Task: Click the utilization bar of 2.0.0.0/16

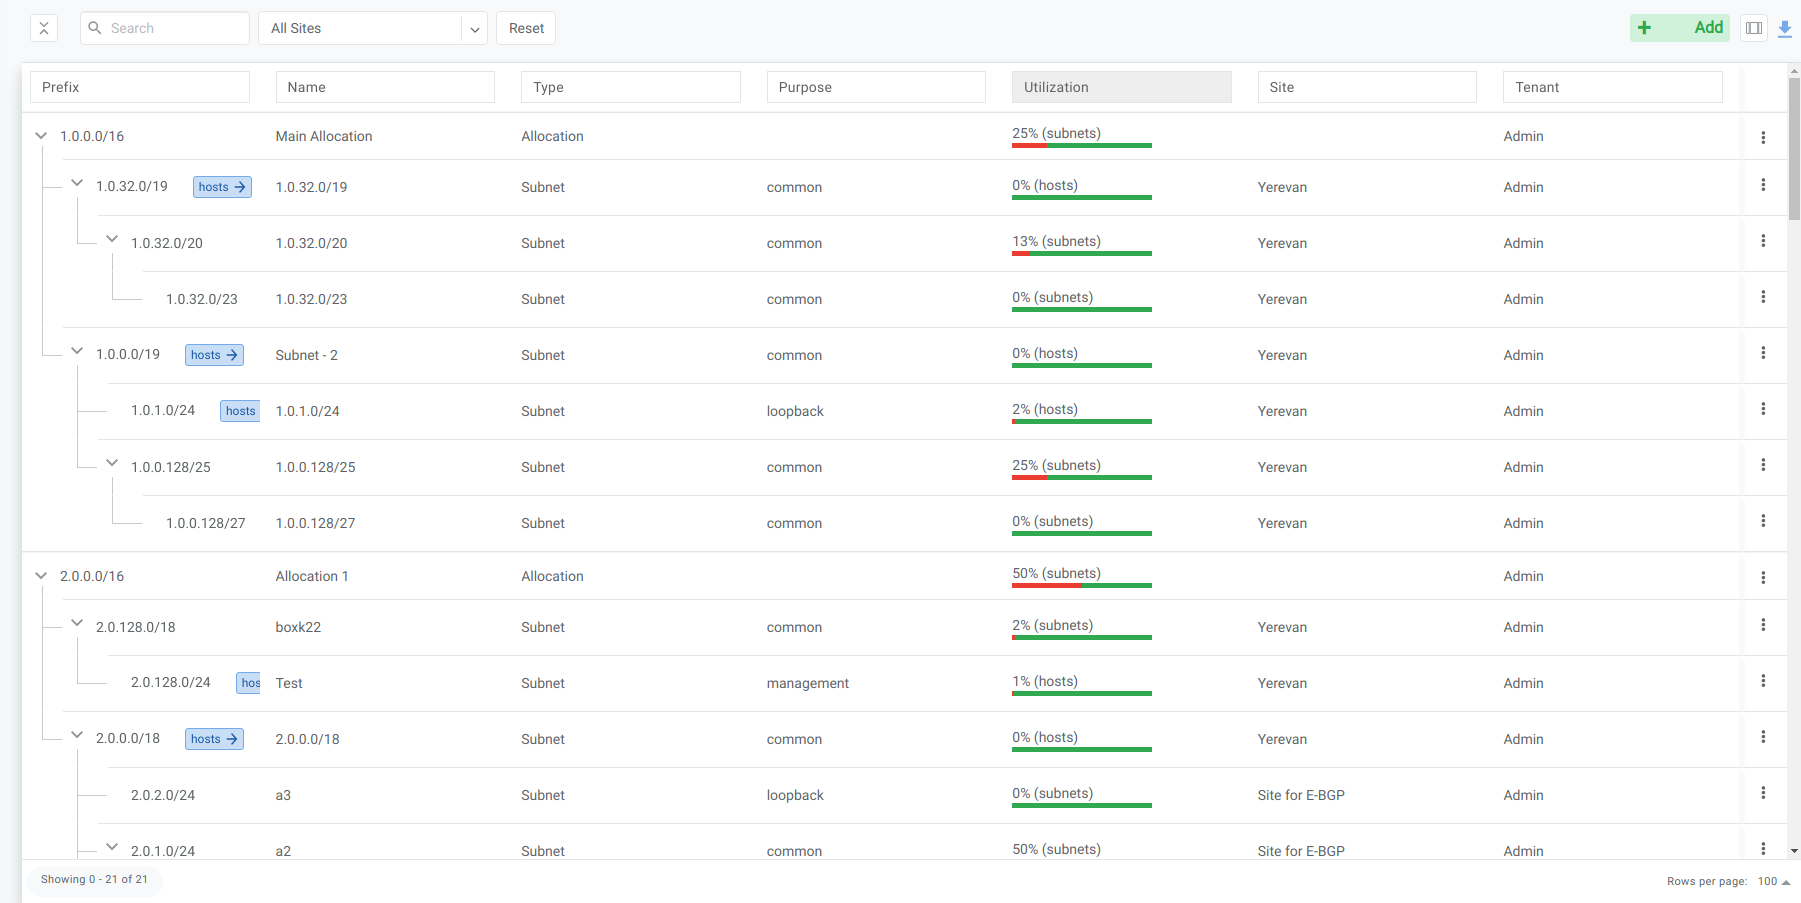Action: coord(1081,585)
